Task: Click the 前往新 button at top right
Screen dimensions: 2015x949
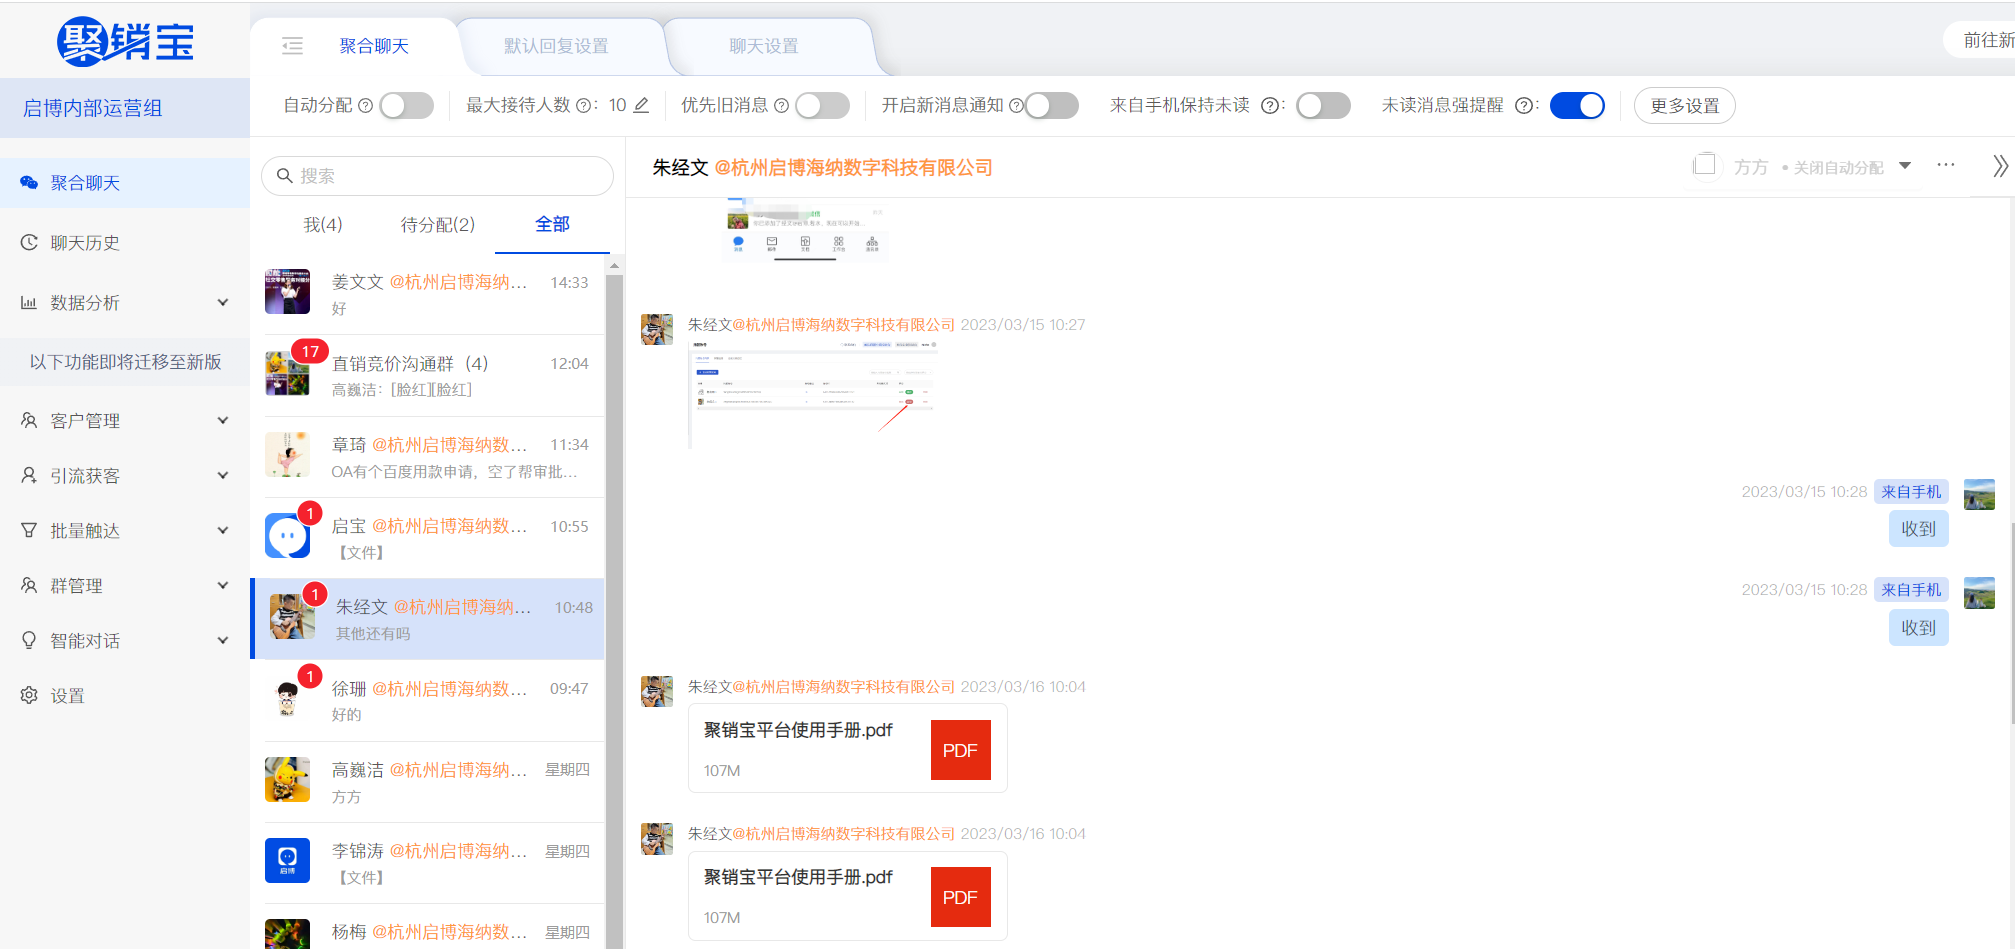Action: click(1980, 40)
